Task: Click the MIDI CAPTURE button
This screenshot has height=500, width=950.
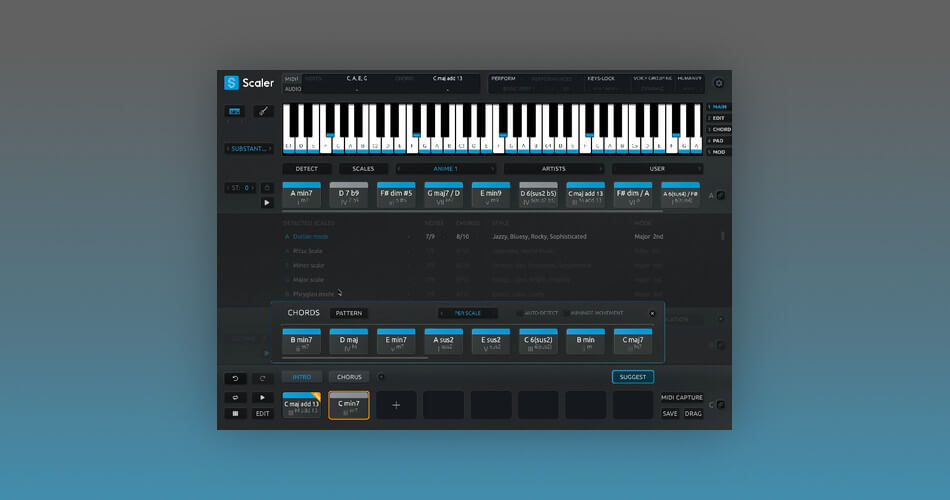Action: point(682,398)
